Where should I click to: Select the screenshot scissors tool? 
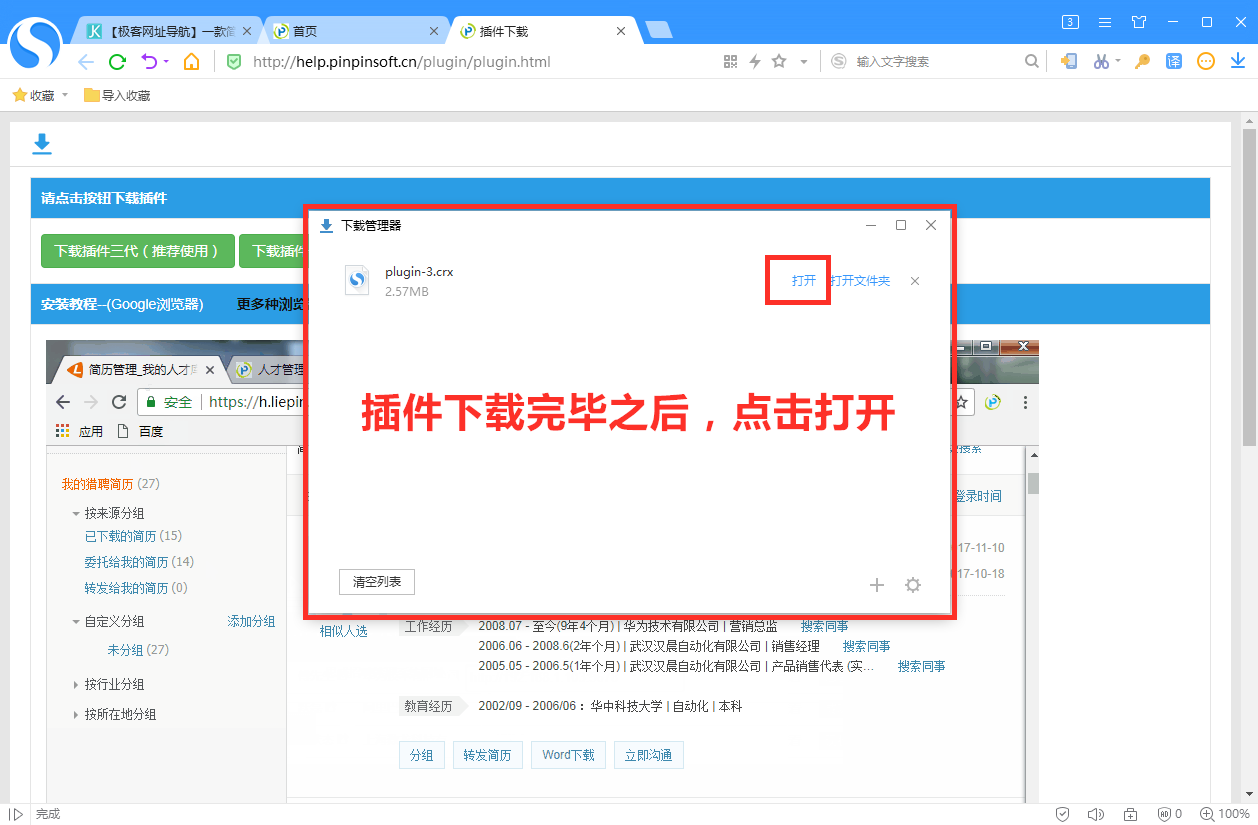coord(1100,61)
